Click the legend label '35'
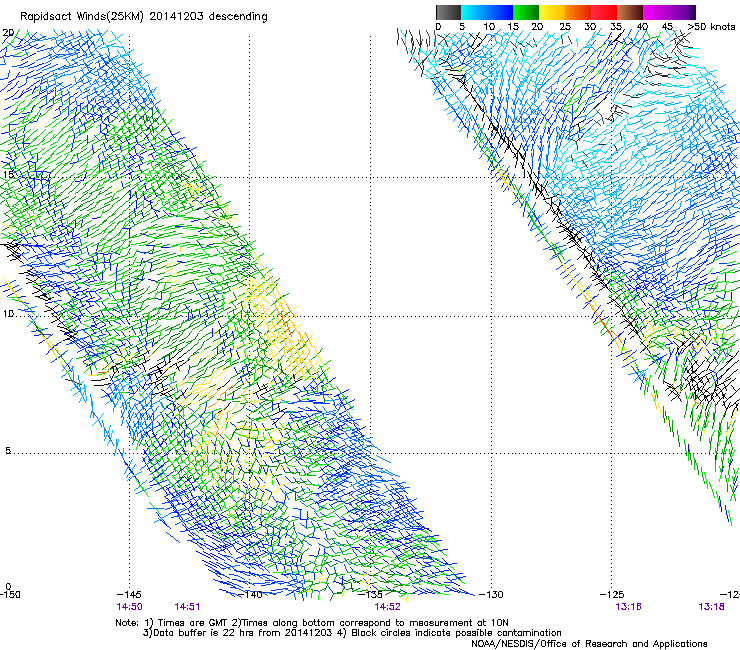The height and width of the screenshot is (650, 740). 616,26
